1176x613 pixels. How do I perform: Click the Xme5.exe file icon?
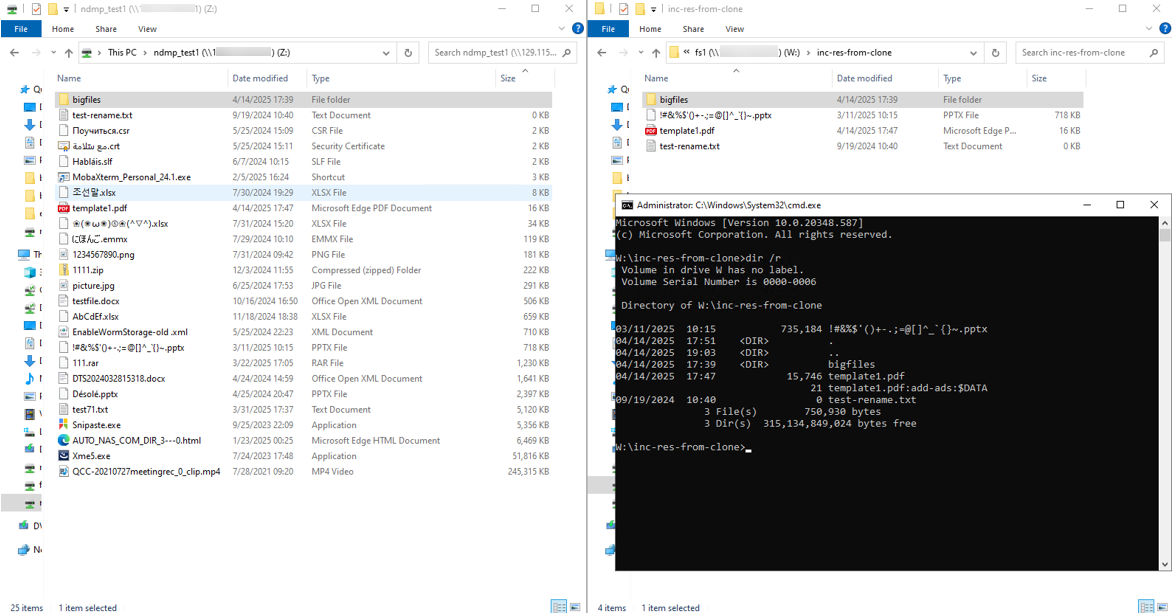64,455
